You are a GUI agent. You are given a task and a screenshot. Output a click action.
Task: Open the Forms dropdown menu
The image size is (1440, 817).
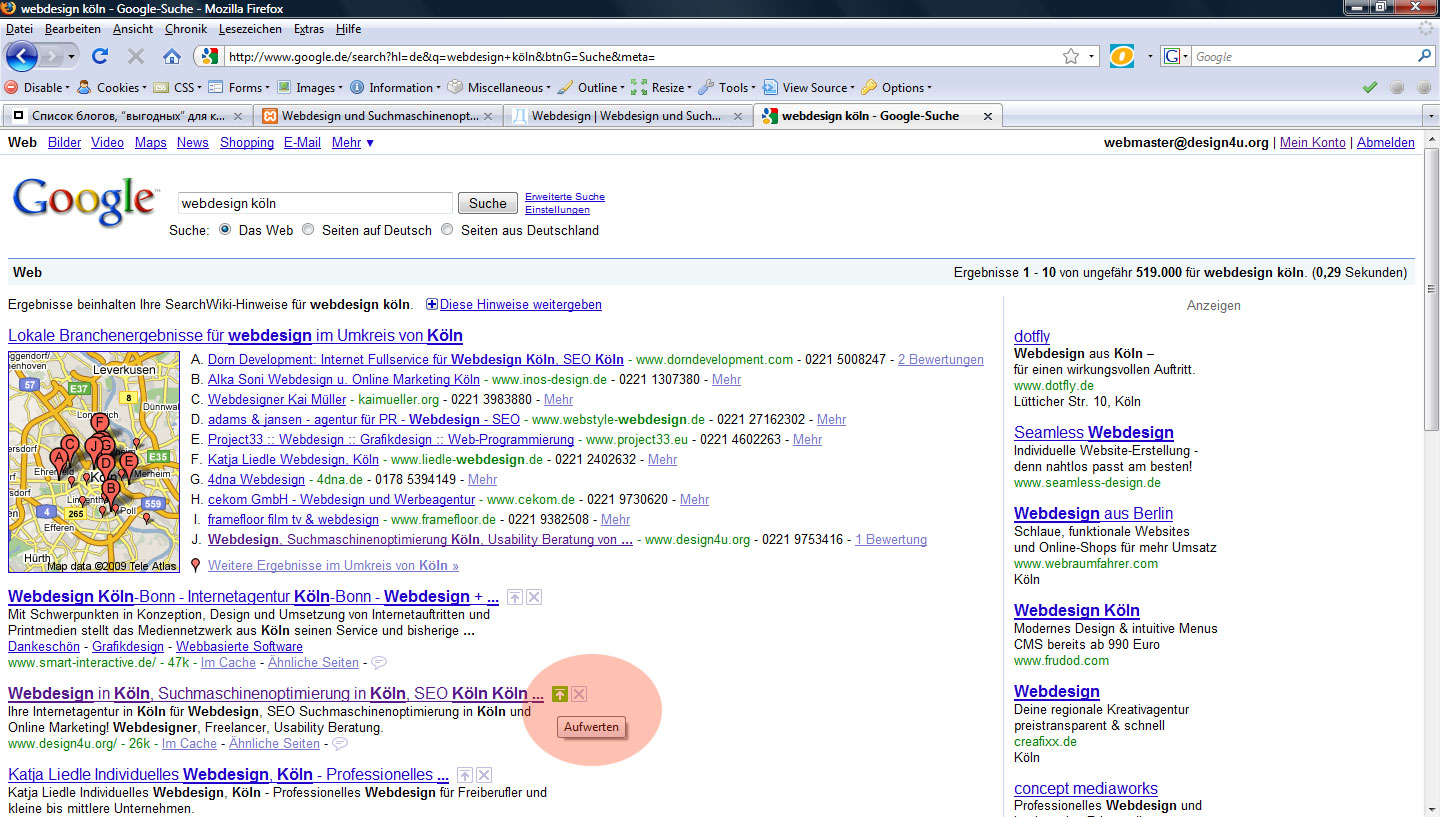[x=240, y=88]
